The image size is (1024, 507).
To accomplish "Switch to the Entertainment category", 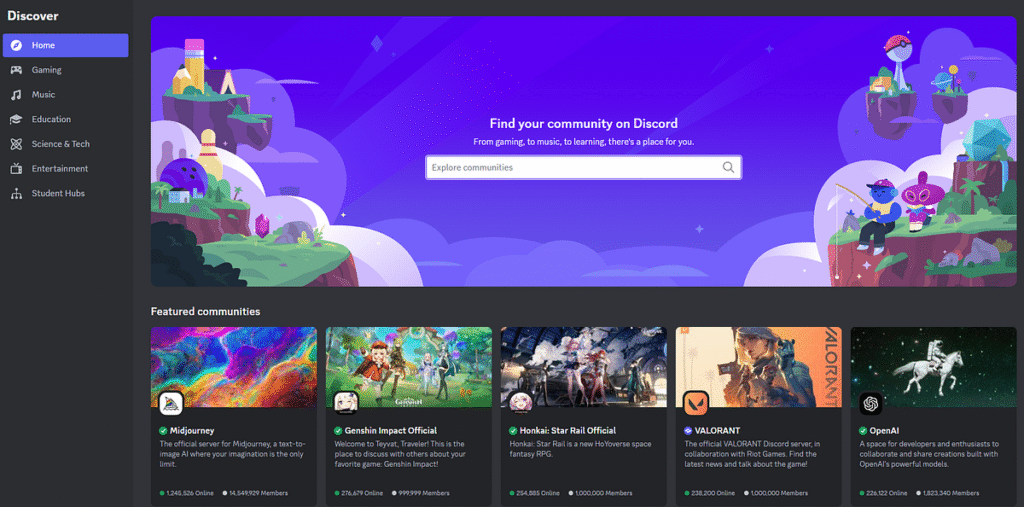I will pyautogui.click(x=65, y=169).
